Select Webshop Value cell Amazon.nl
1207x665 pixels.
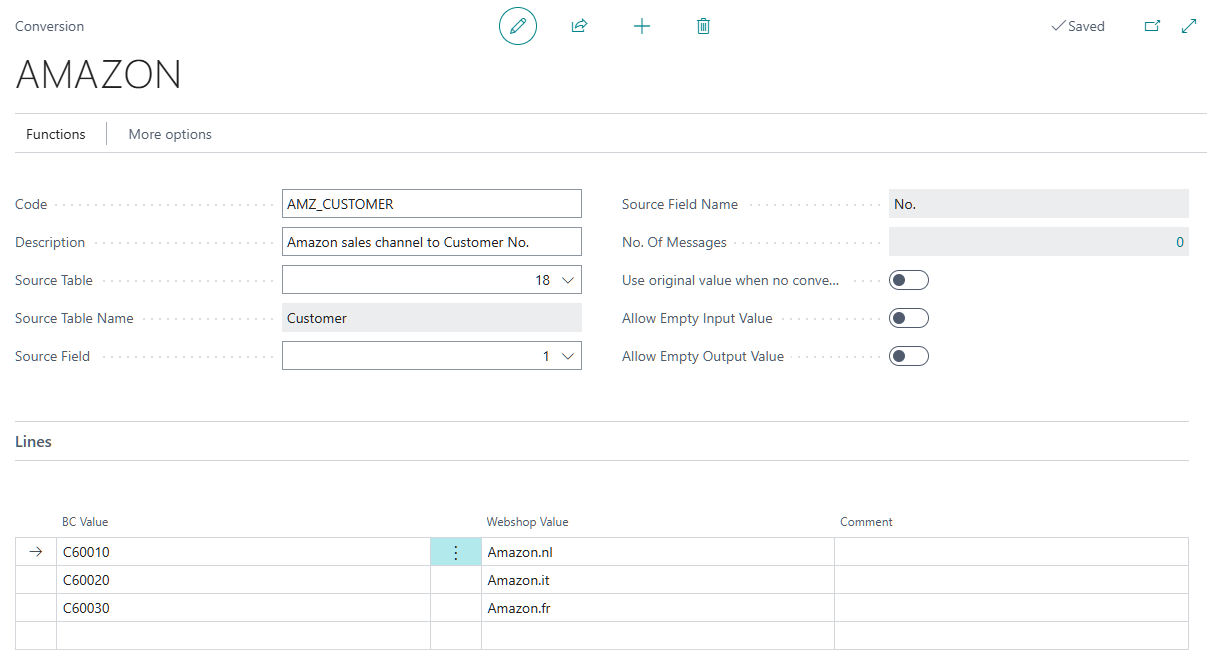click(658, 552)
